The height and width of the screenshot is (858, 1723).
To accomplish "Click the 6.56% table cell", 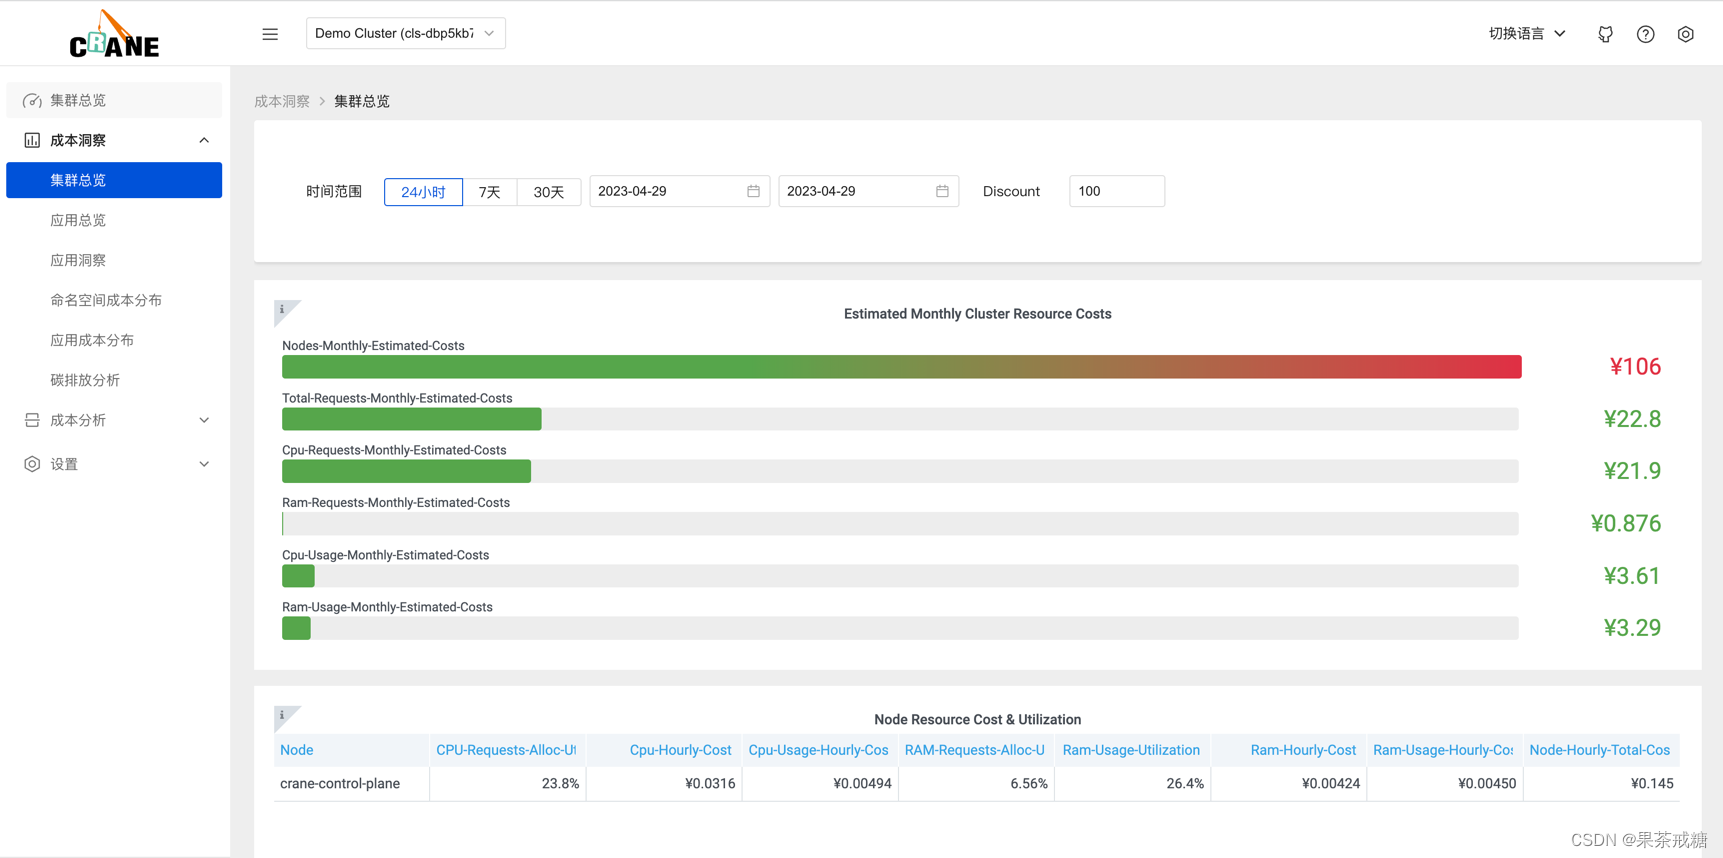I will coord(976,783).
